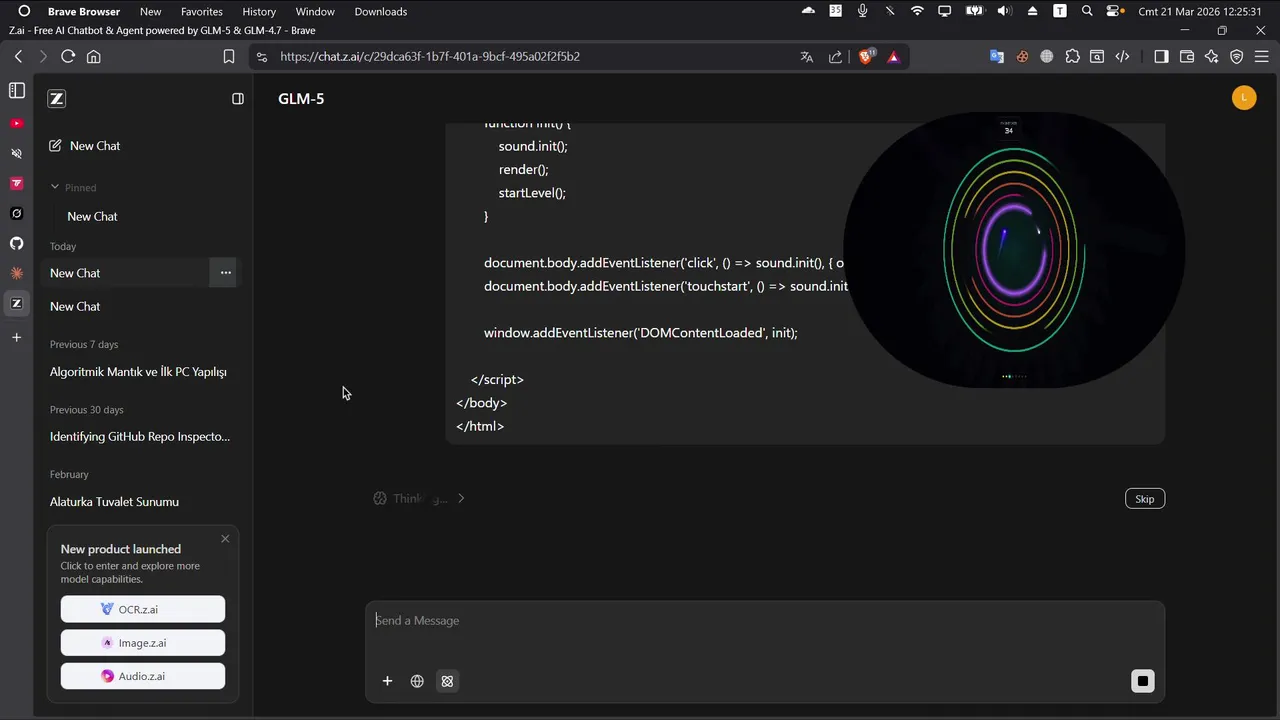Open the cookie extension icon

(x=1022, y=57)
